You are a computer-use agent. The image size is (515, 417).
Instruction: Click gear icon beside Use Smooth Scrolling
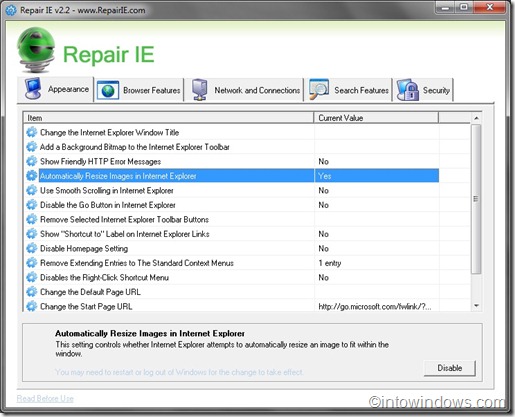click(32, 190)
